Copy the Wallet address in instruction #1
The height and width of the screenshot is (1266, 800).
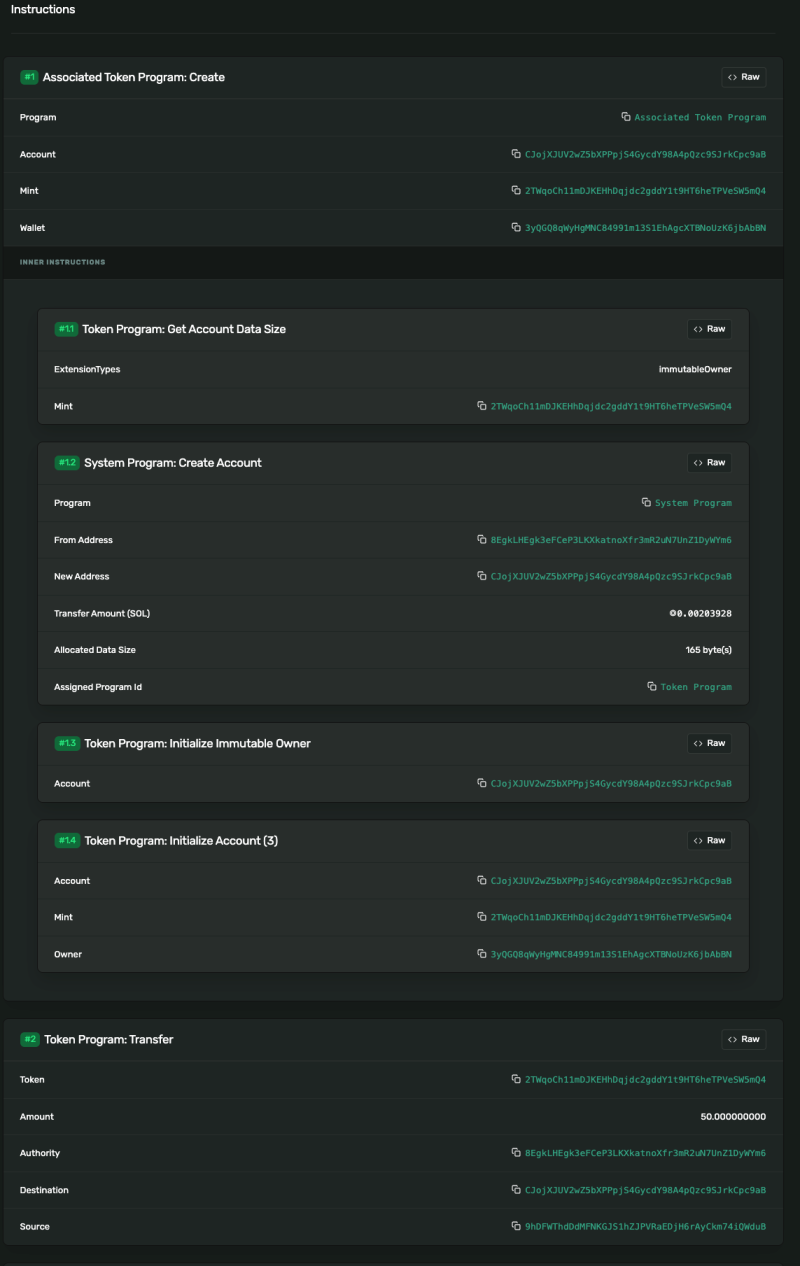click(x=516, y=228)
